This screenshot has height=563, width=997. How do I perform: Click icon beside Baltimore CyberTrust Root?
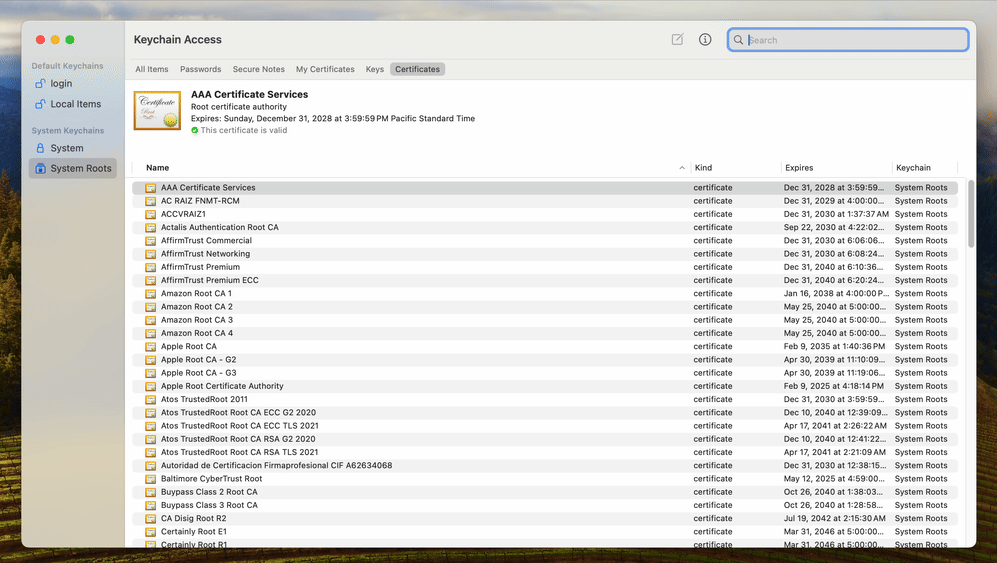pos(150,479)
